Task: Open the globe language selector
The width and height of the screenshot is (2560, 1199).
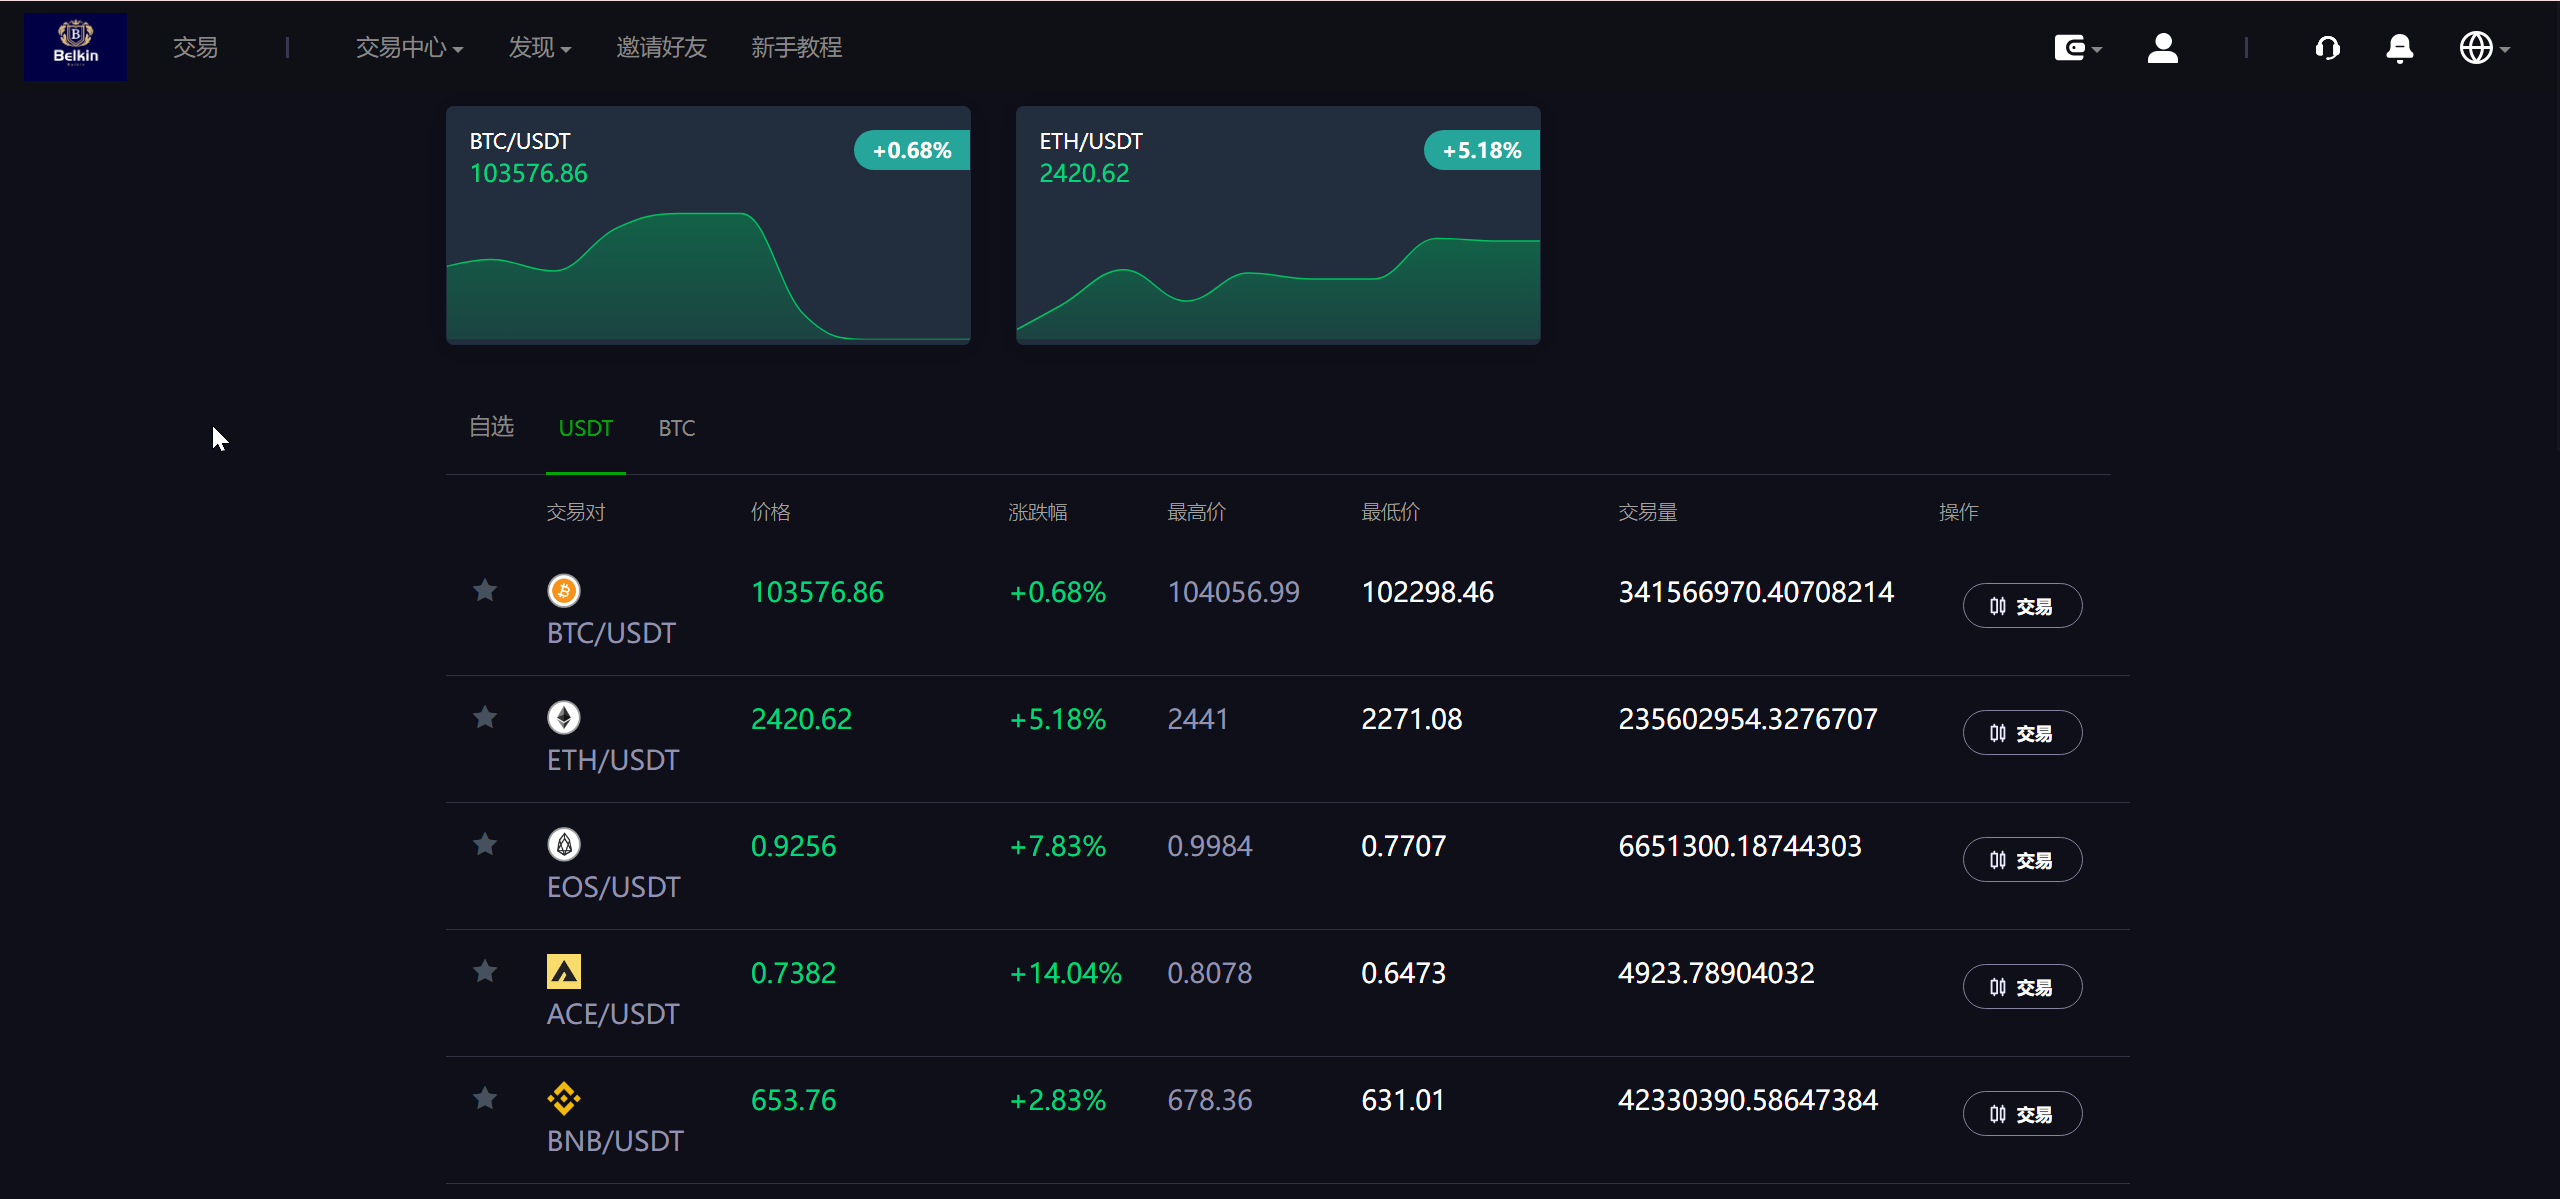Action: point(2478,47)
